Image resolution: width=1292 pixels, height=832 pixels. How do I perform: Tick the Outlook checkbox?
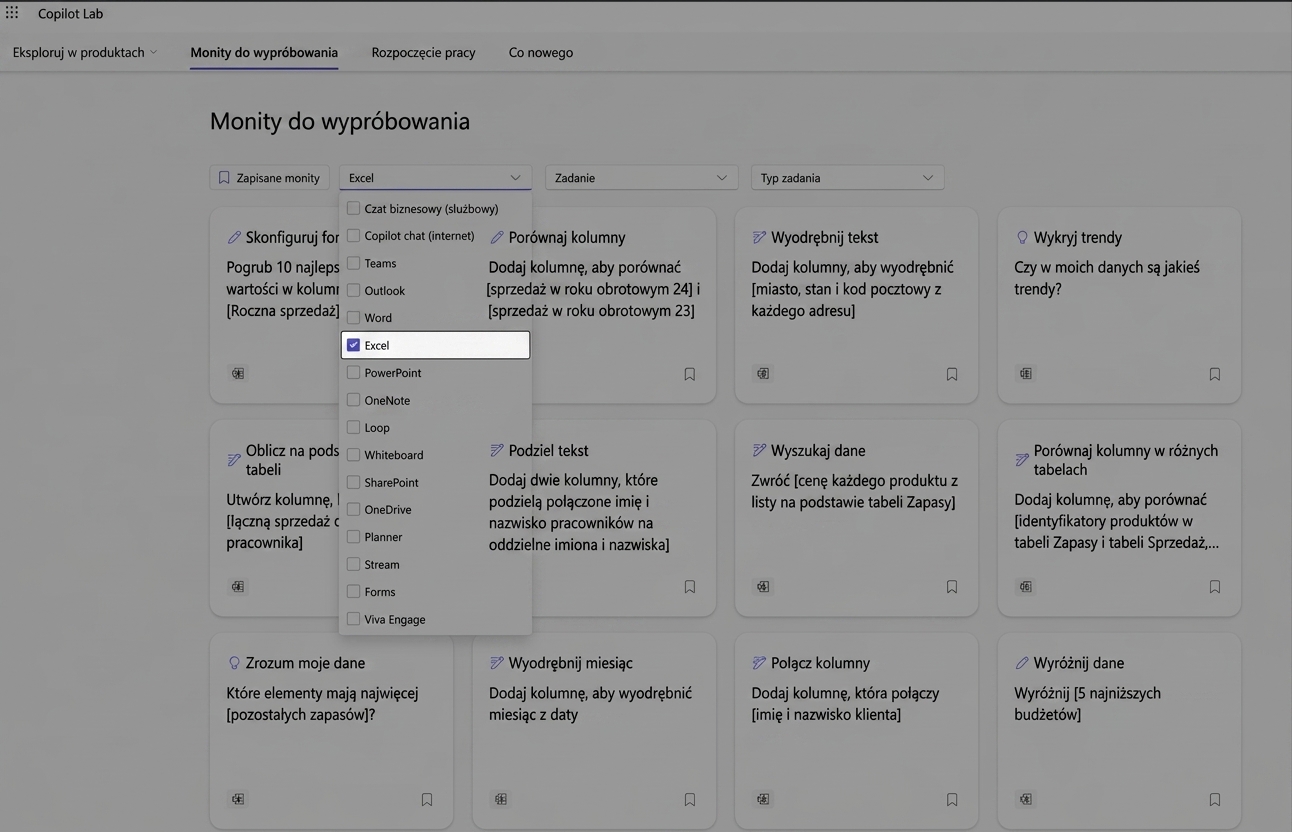(353, 290)
